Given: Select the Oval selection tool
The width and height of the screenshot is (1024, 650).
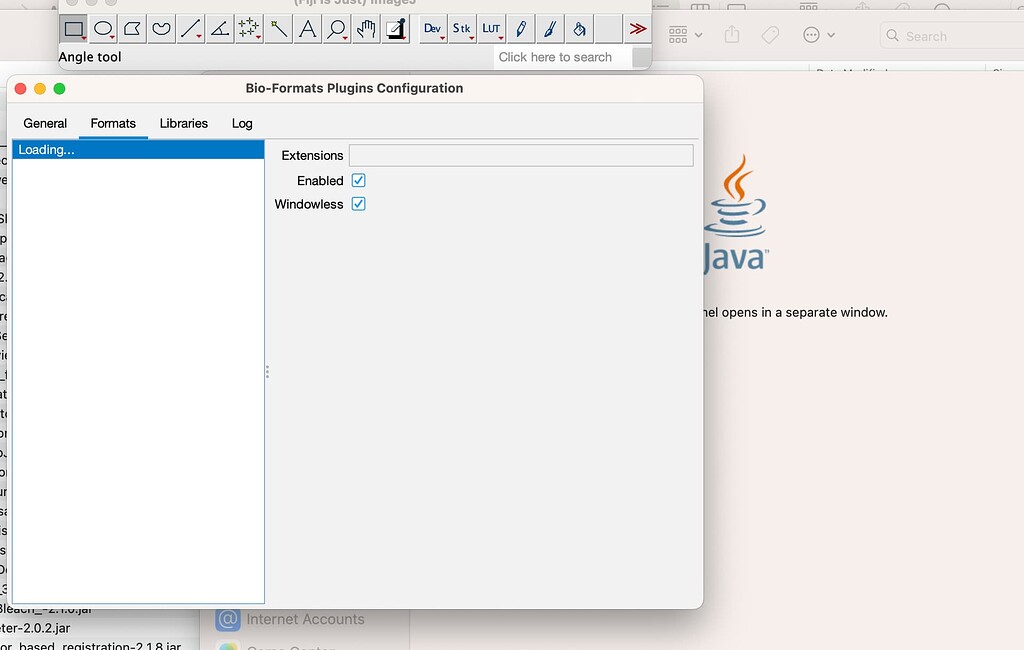Looking at the screenshot, I should [x=103, y=29].
